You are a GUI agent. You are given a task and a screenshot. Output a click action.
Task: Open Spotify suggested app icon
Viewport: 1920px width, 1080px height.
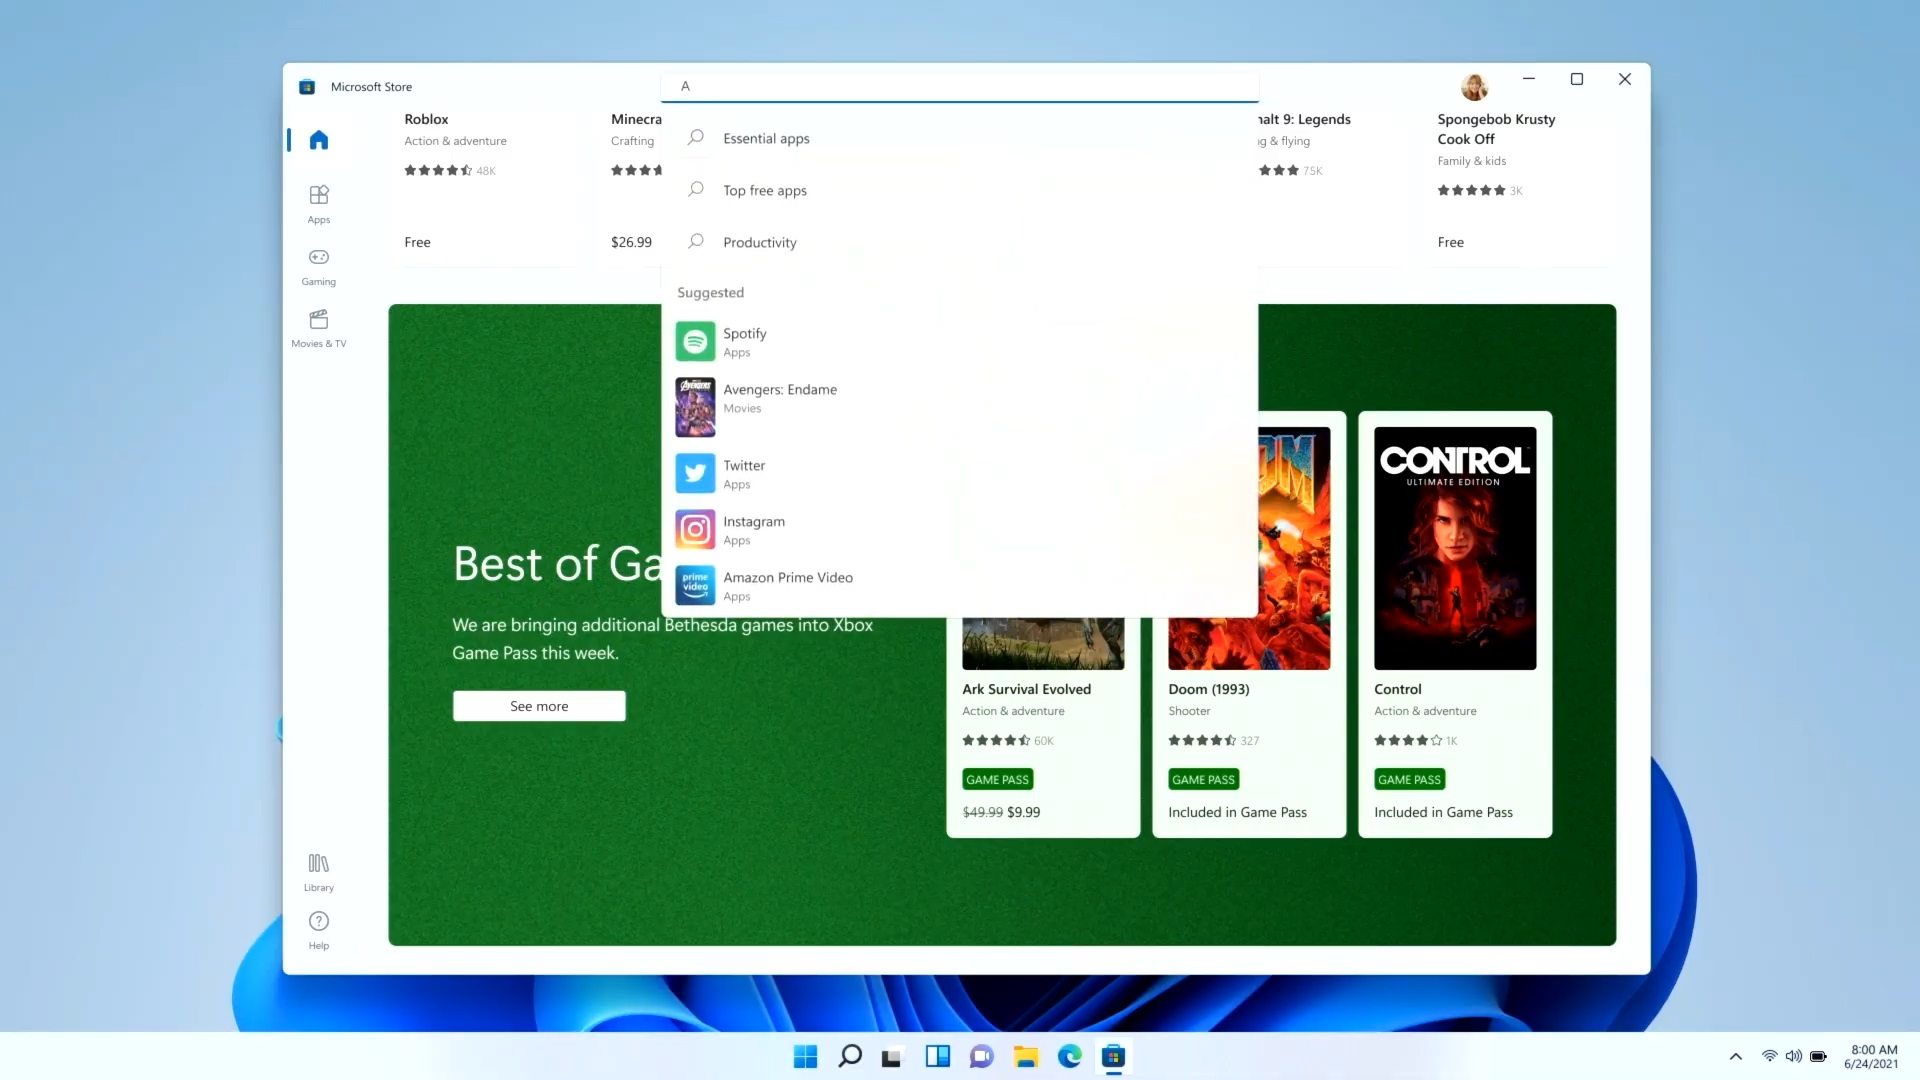click(x=695, y=340)
